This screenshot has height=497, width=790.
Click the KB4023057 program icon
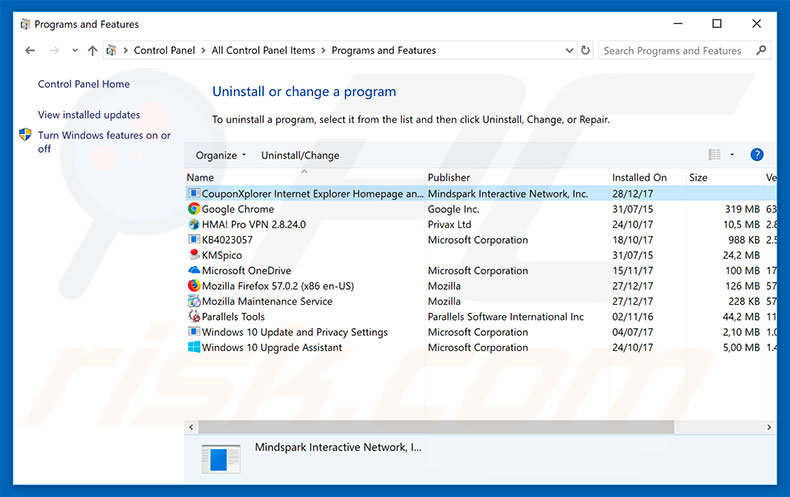(x=193, y=239)
